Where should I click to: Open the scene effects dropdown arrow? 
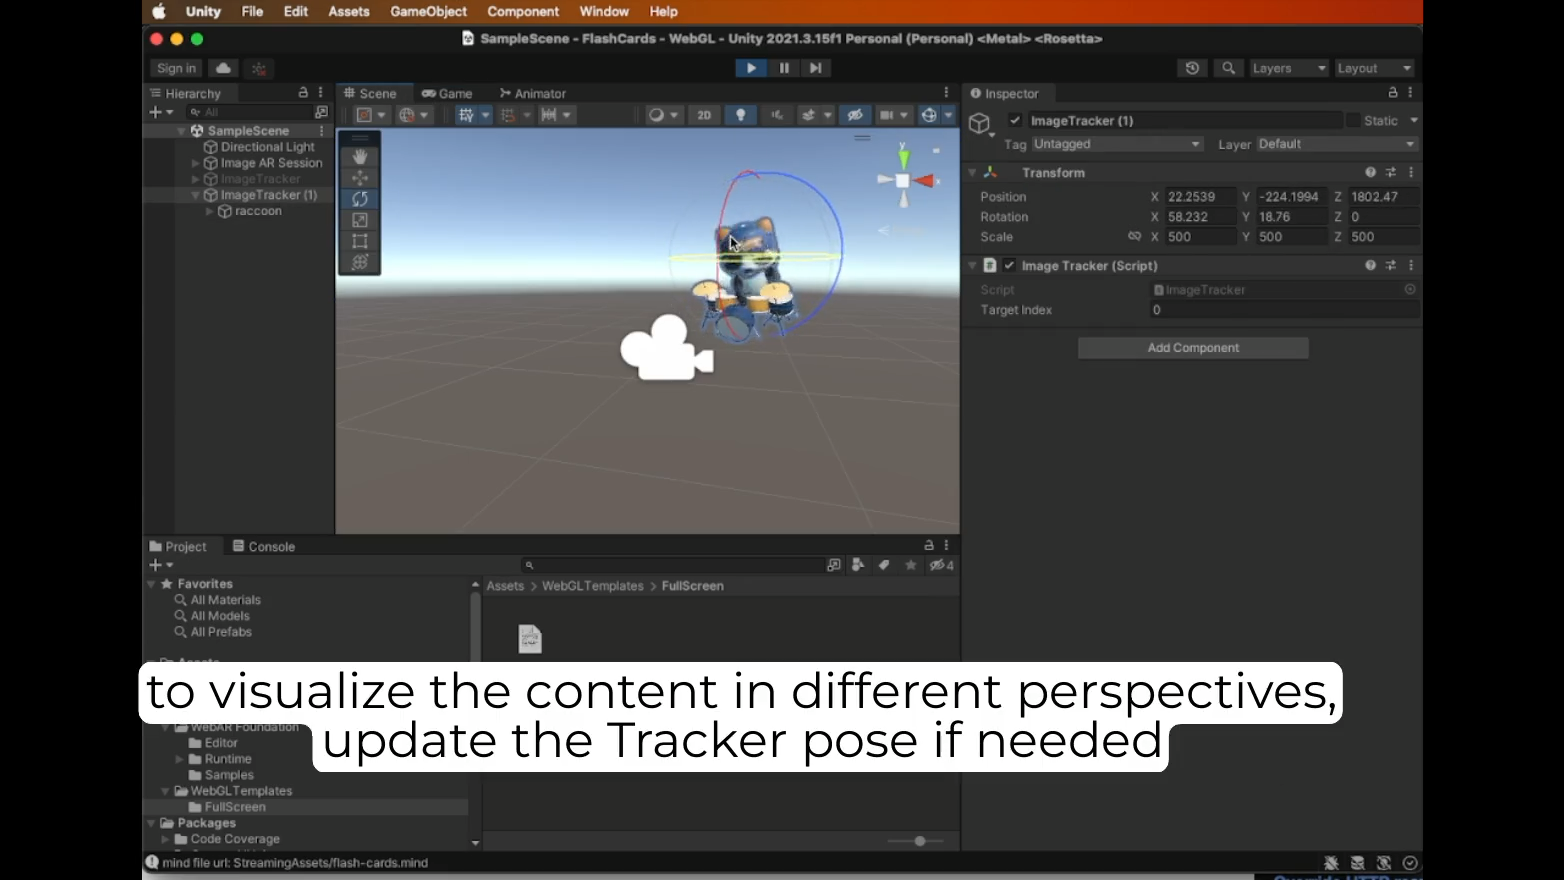[x=827, y=115]
